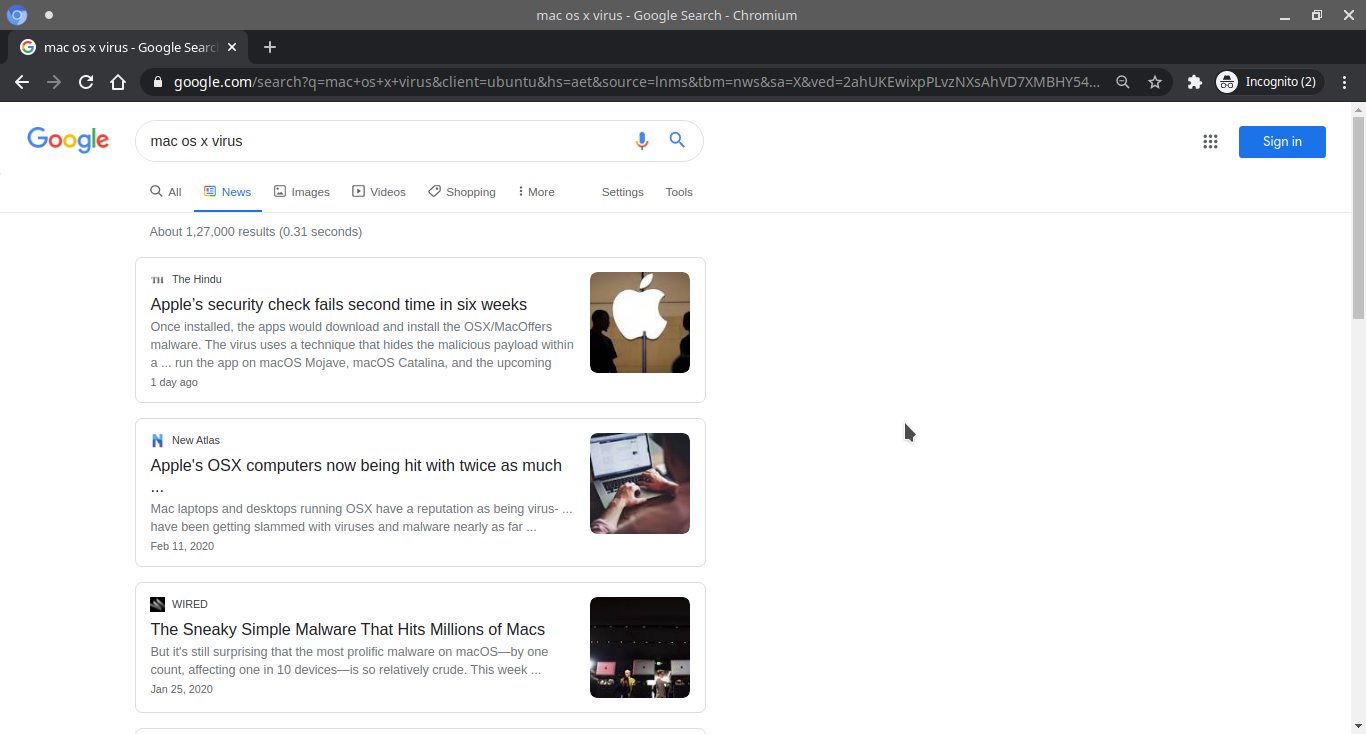1366x734 pixels.
Task: Open 'The Sneaky Simple Malware' WIRED article
Action: tap(348, 630)
